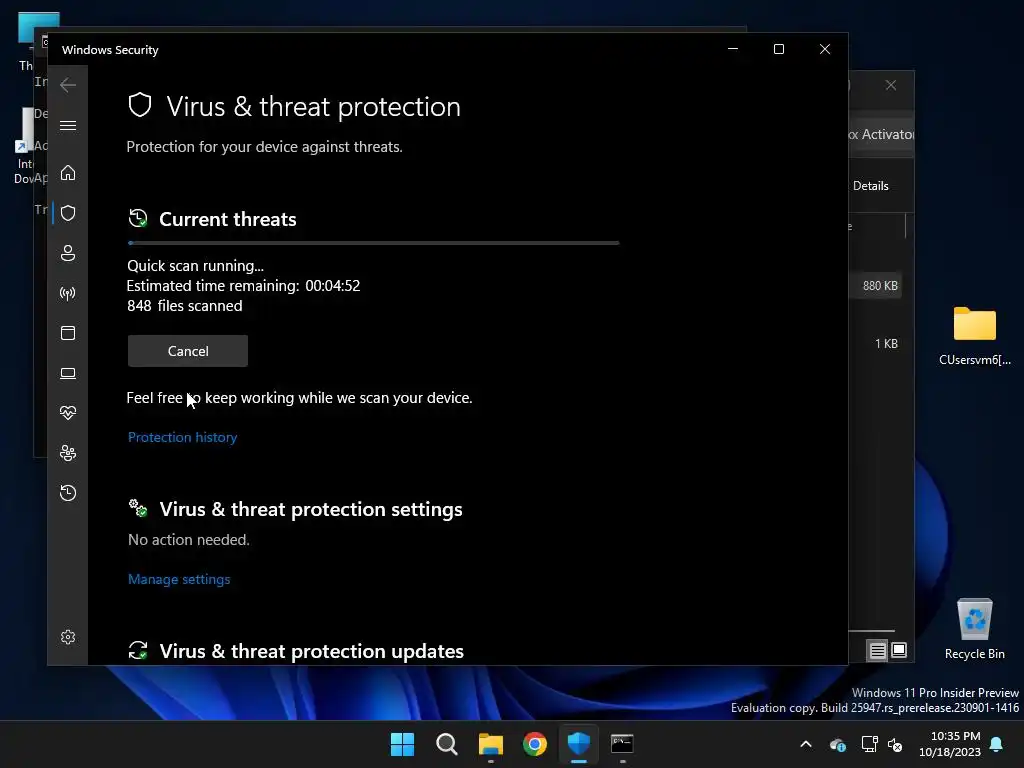Click Virus & threat protection settings gear icon
Screen dimensions: 1024x768
point(138,508)
